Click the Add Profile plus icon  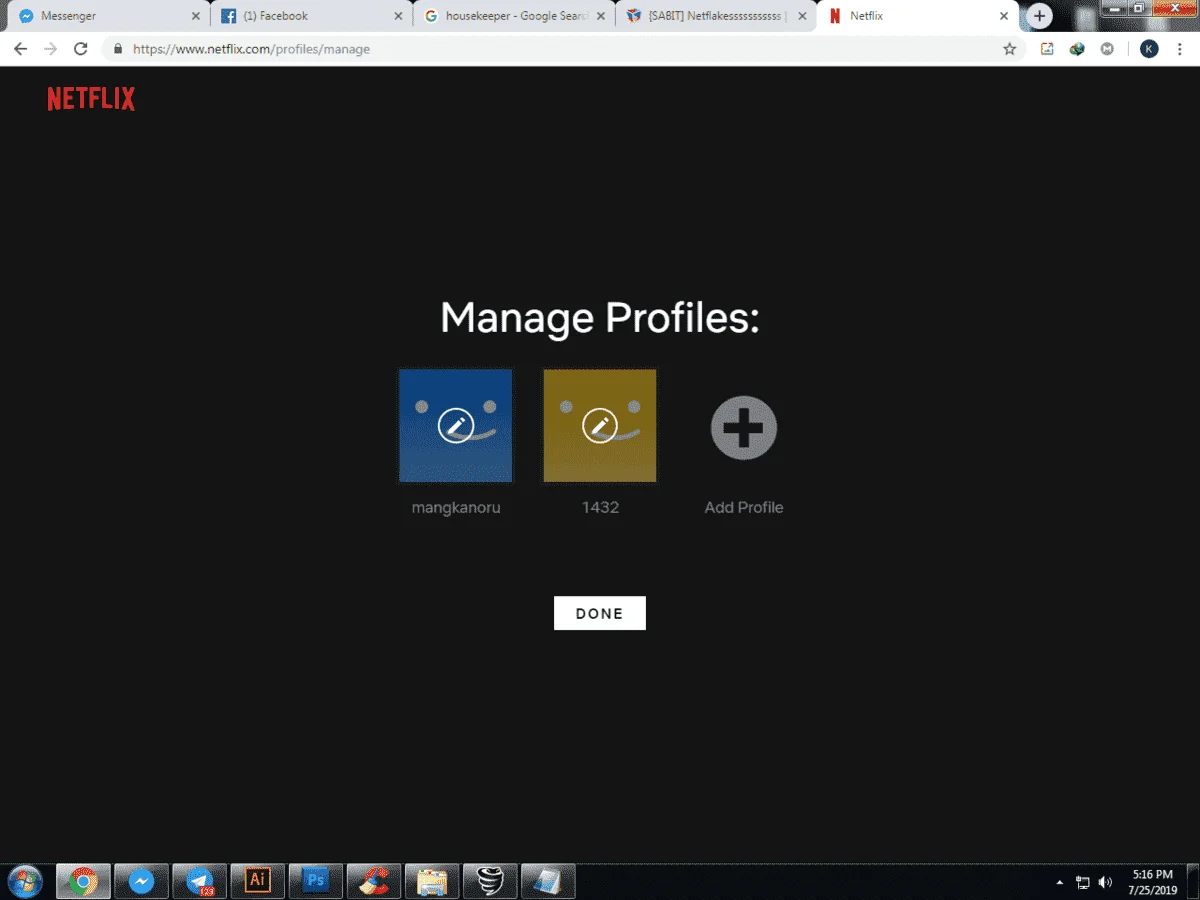point(744,427)
